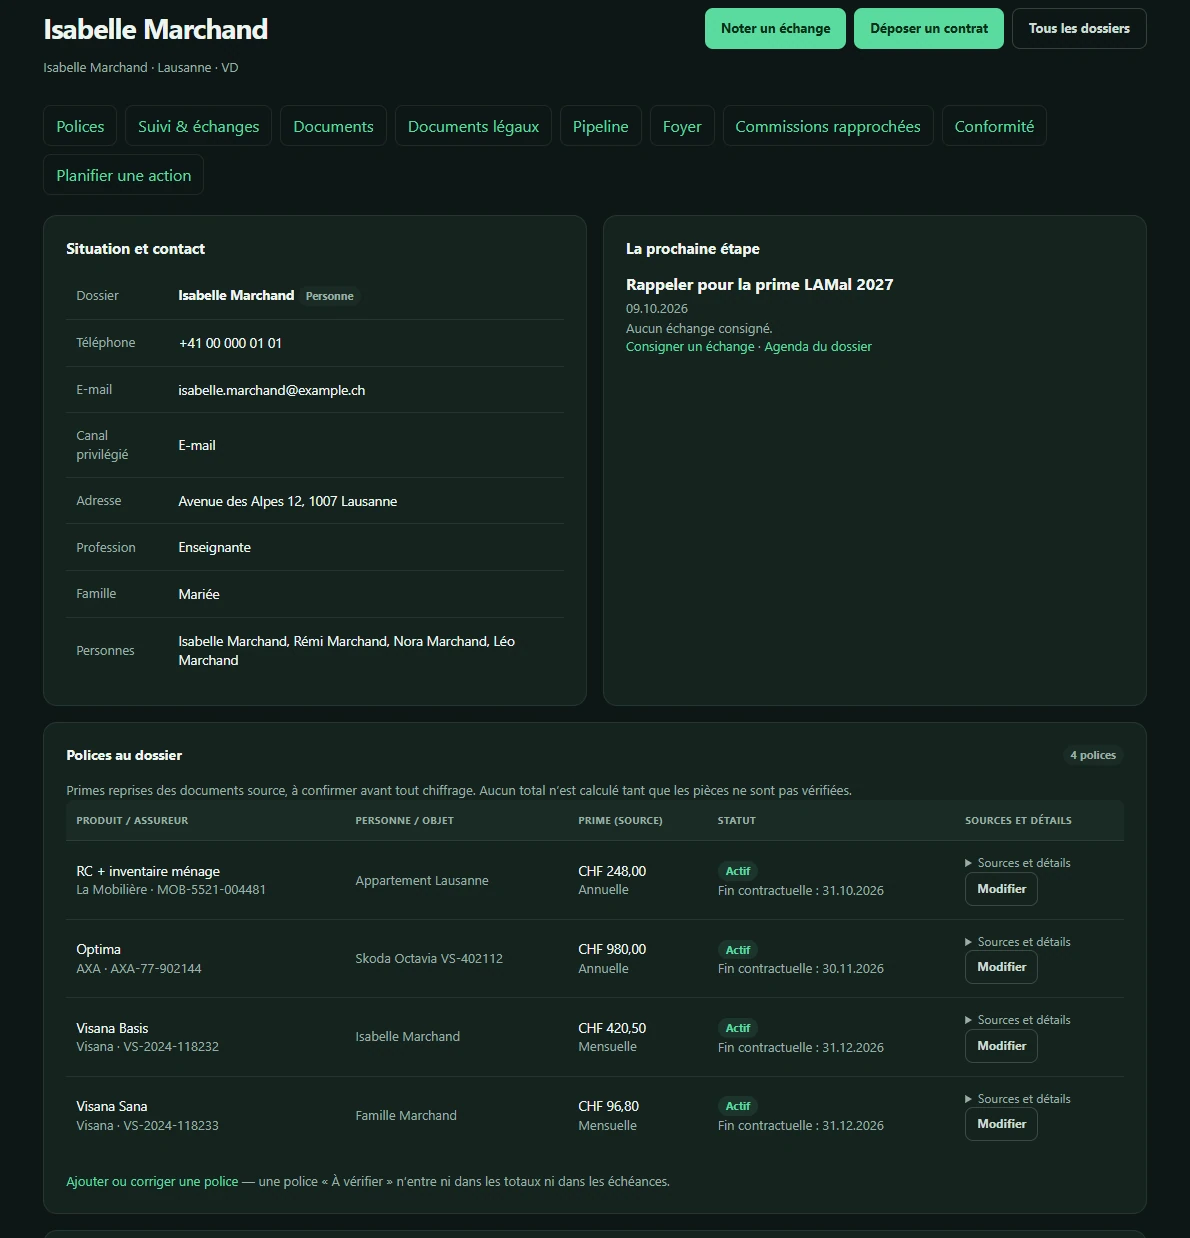
Task: Click the CHF 980,00 premium value
Action: pos(612,949)
